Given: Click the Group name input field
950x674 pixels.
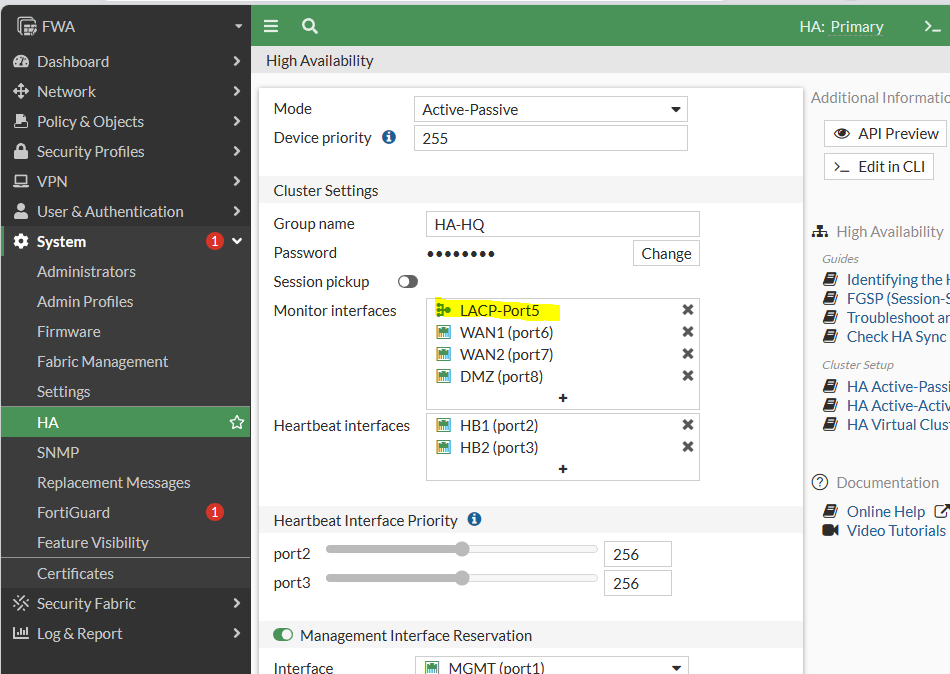Looking at the screenshot, I should point(562,224).
